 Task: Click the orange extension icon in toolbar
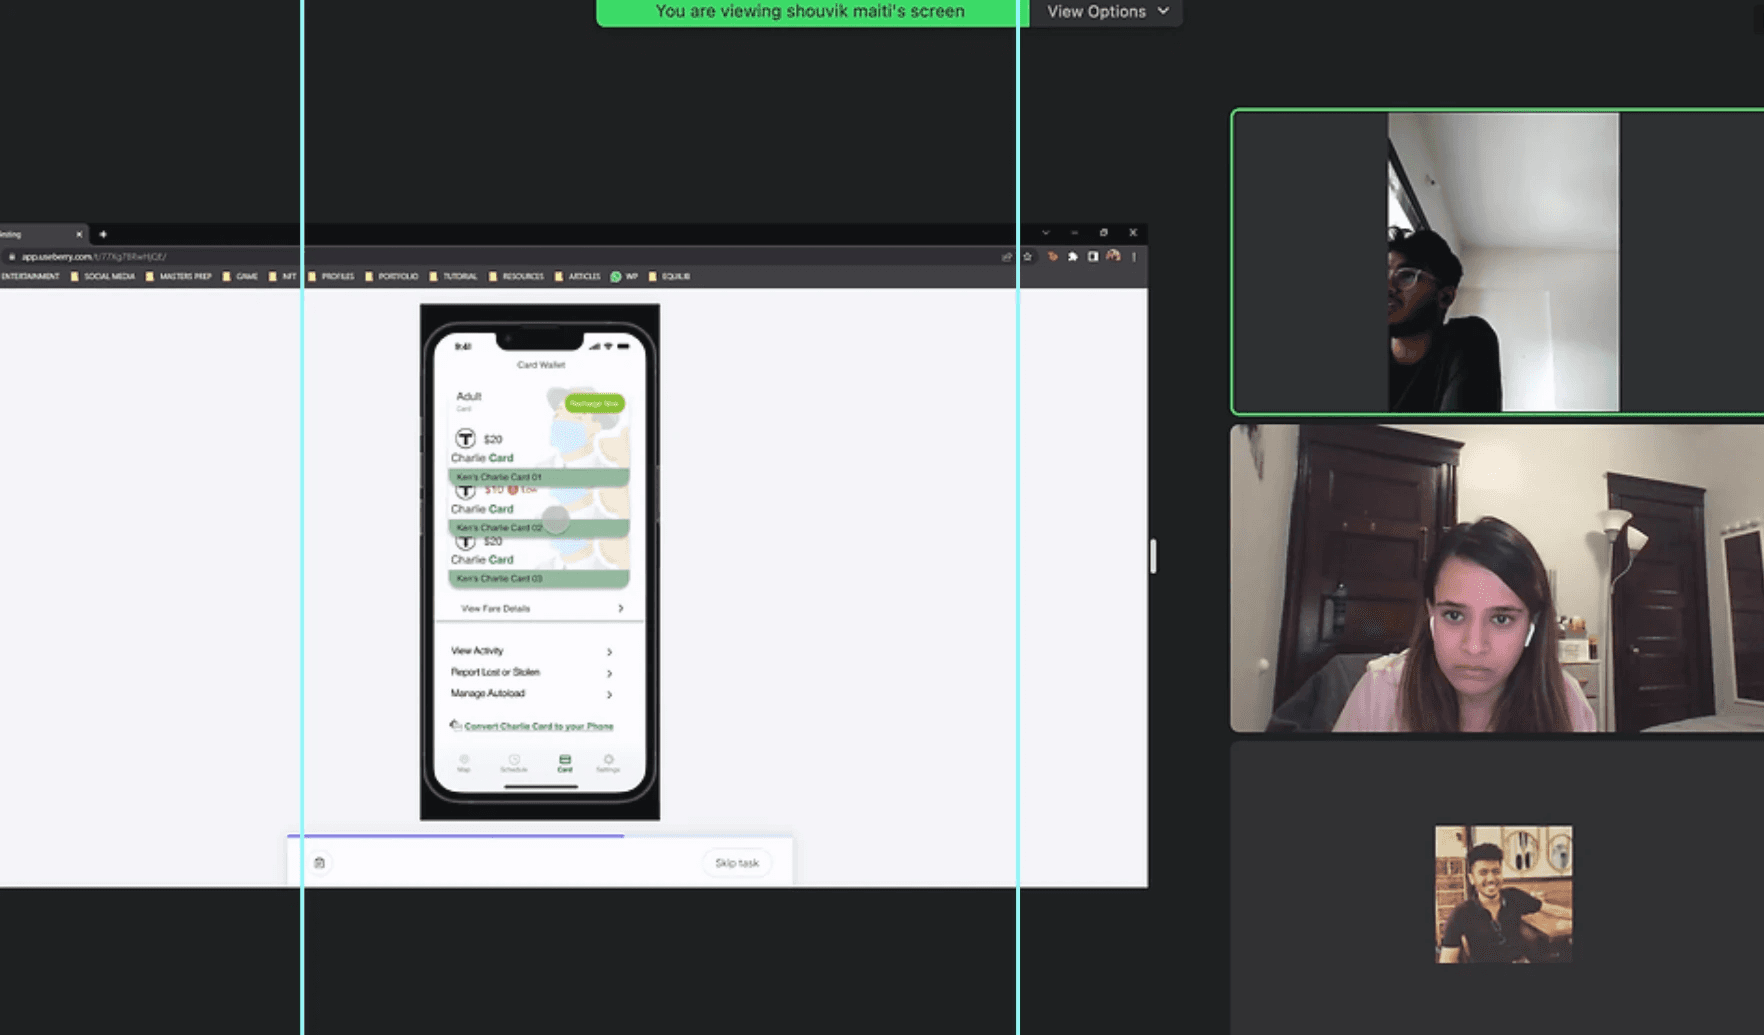pos(1052,257)
